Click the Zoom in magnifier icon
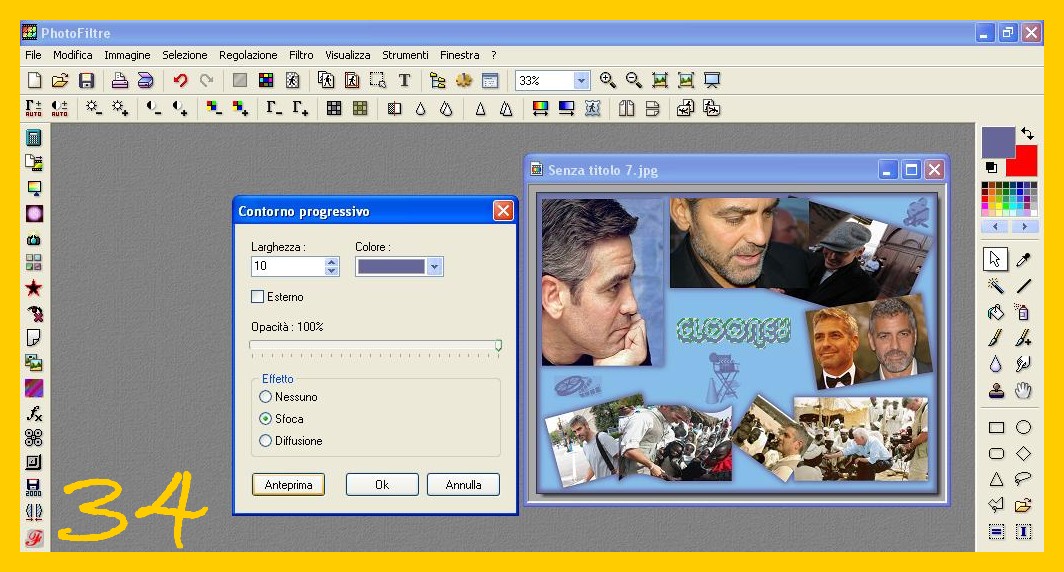Viewport: 1064px width, 572px height. [x=608, y=81]
